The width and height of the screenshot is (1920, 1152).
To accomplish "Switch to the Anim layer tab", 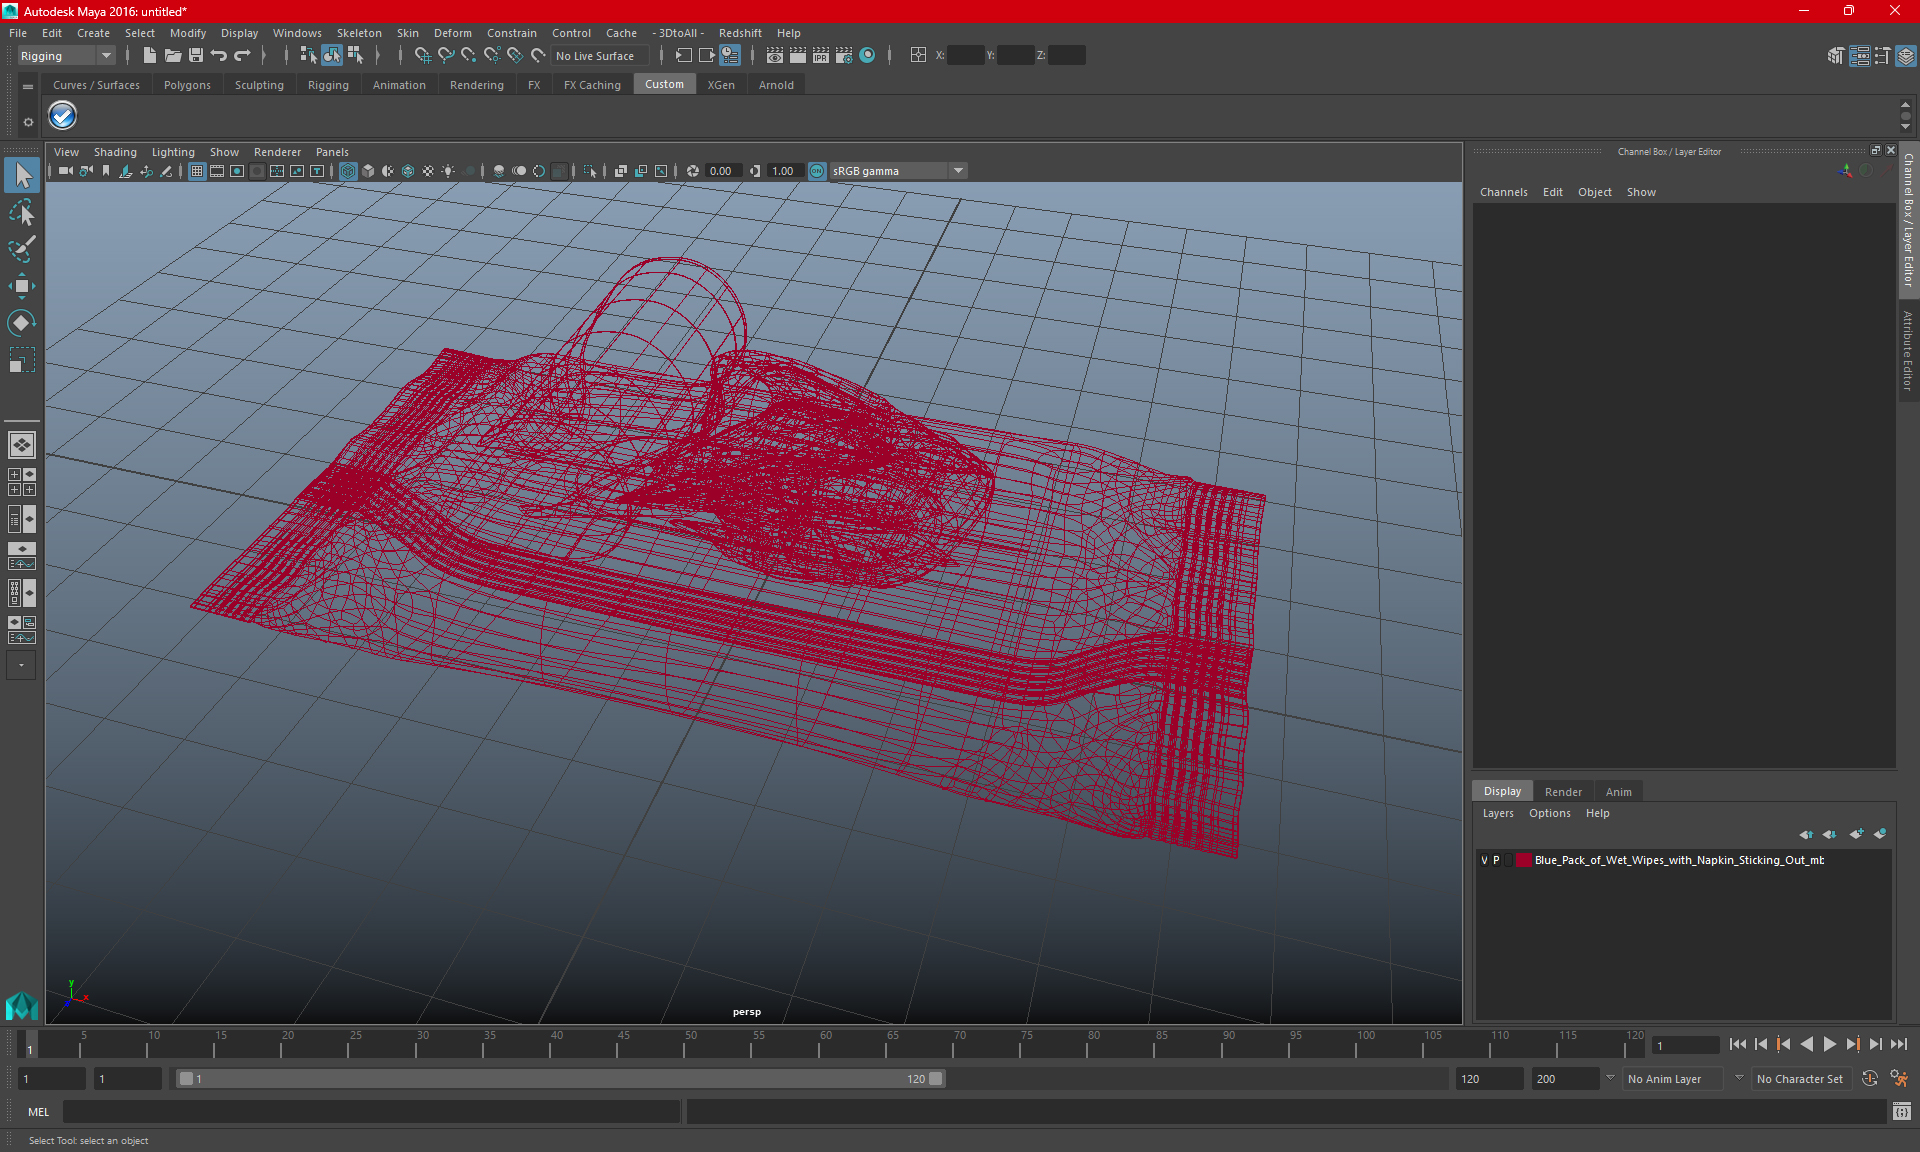I will coord(1618,792).
